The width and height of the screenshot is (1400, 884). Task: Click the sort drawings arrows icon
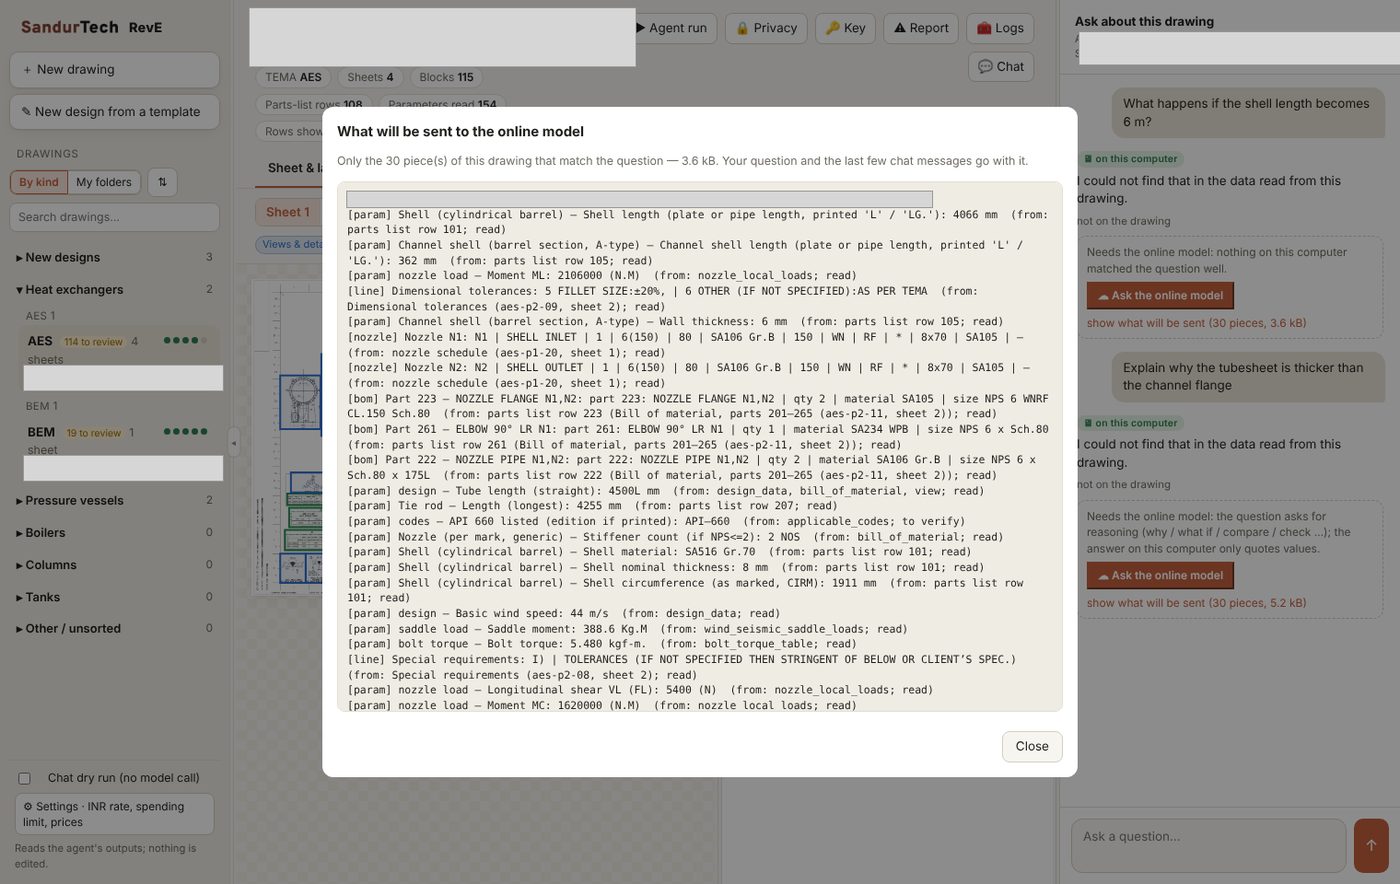(x=162, y=182)
